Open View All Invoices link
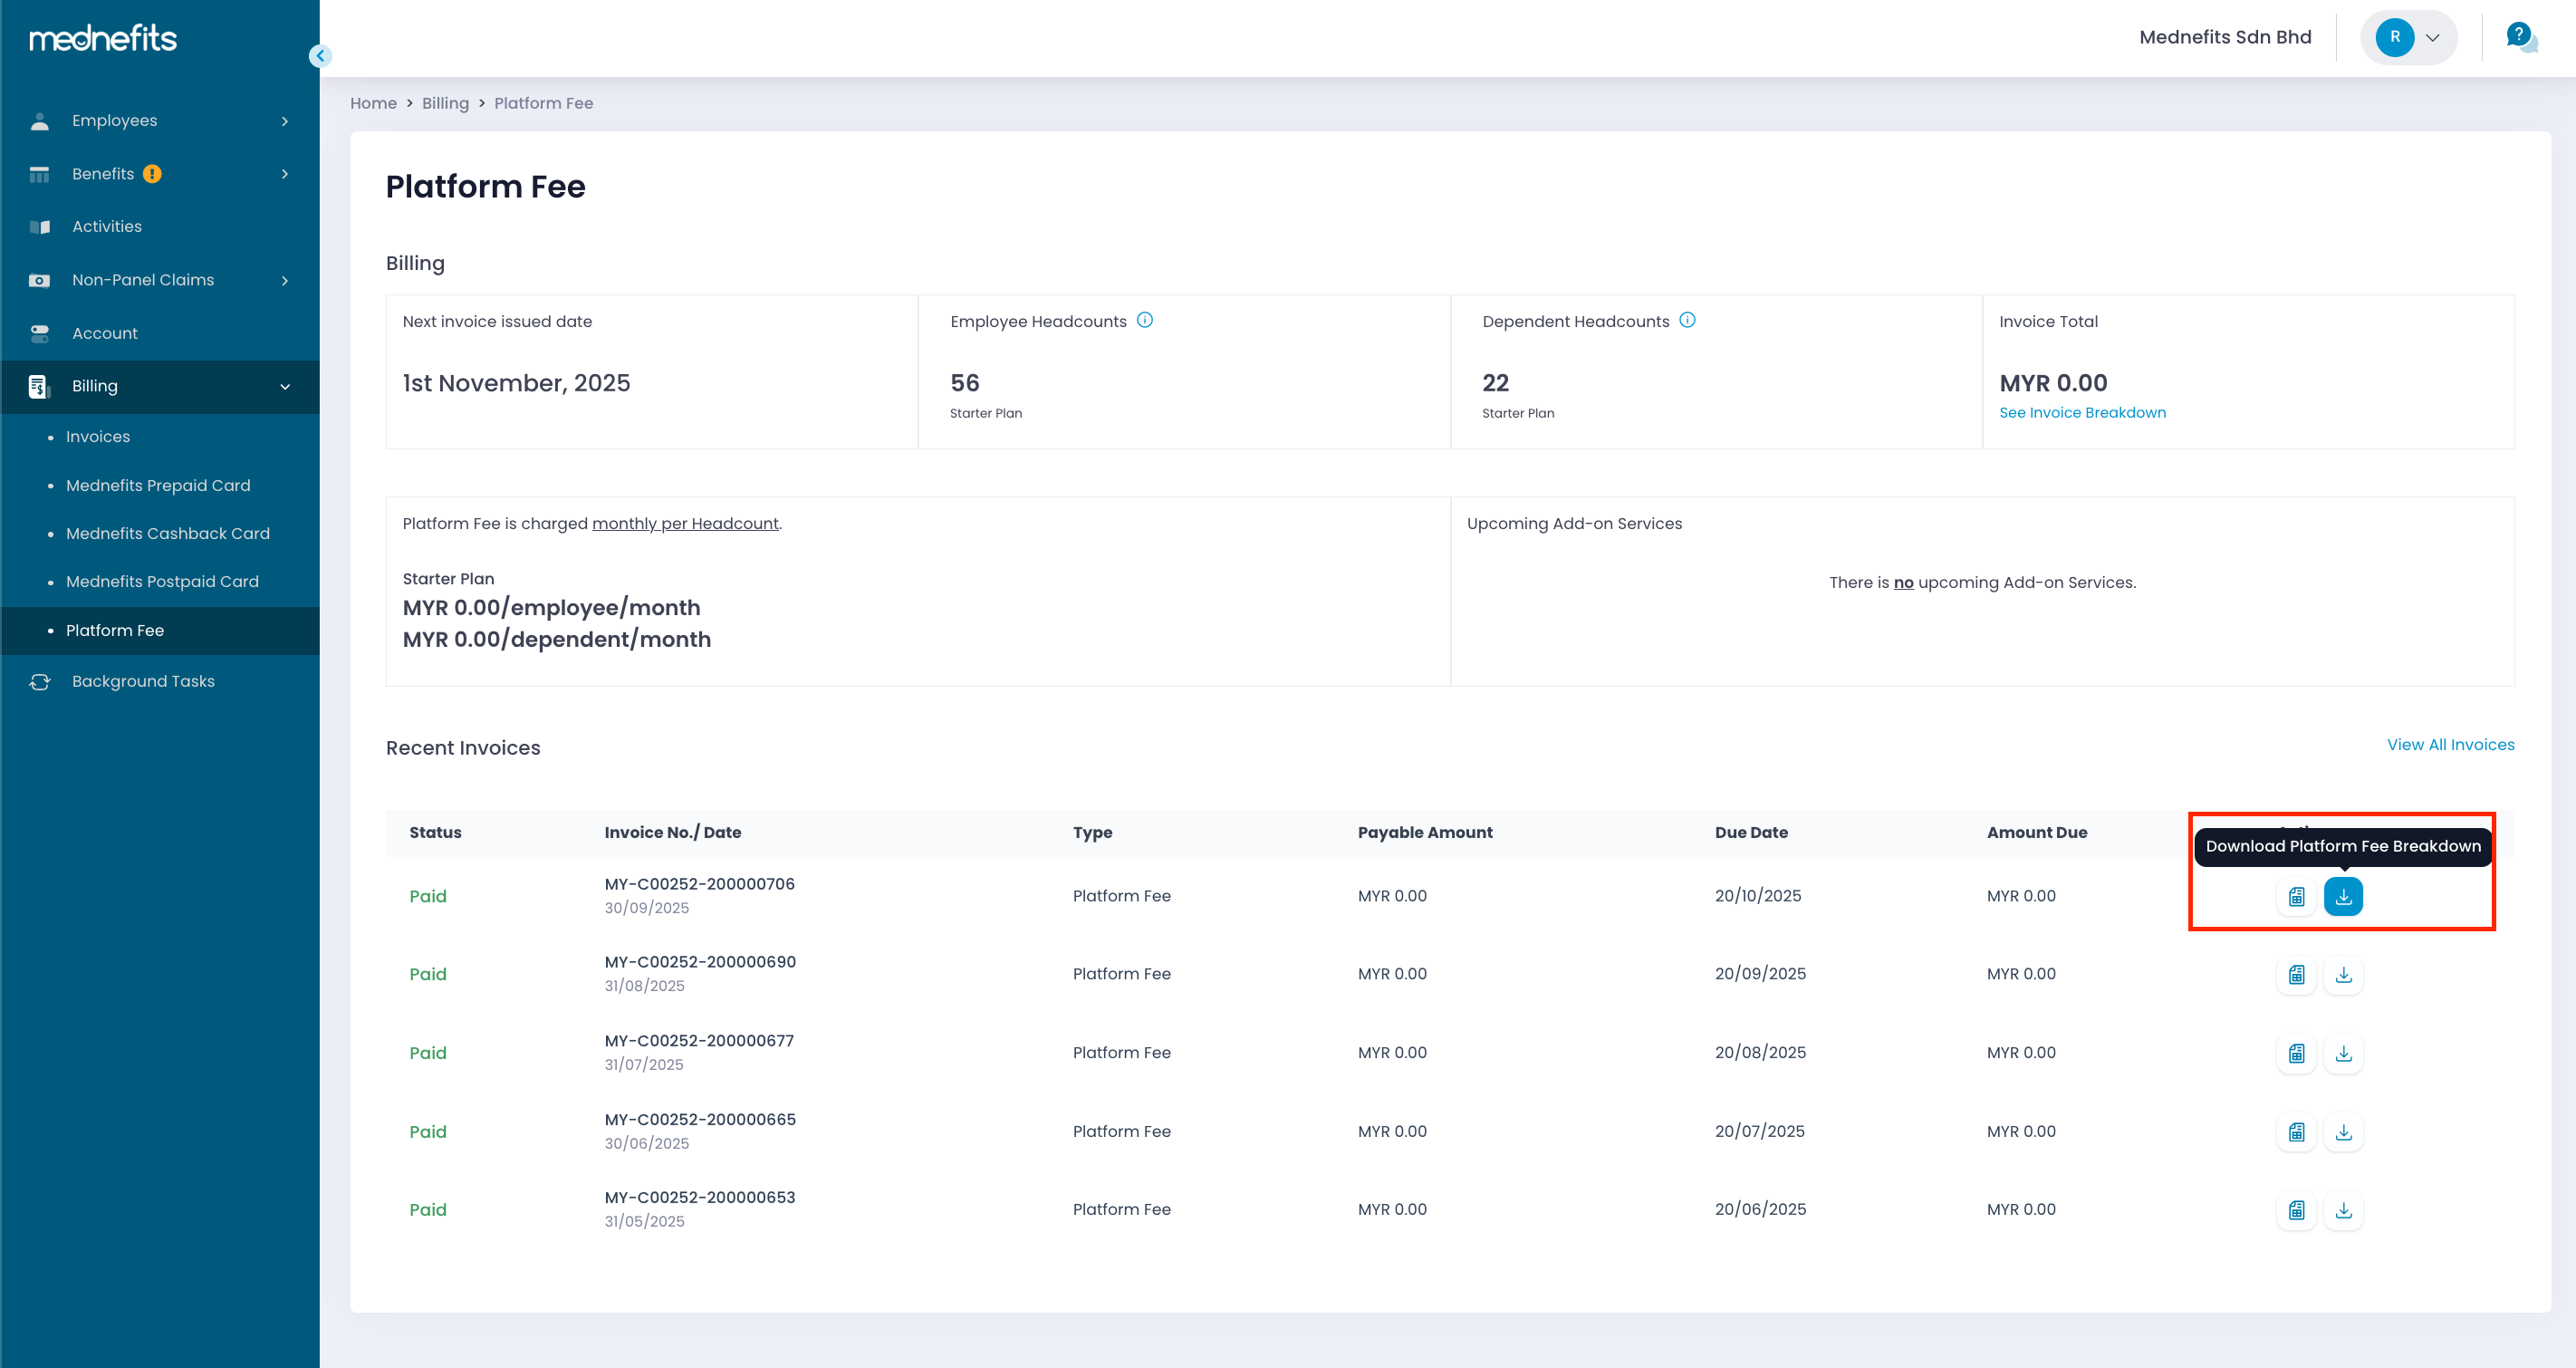Image resolution: width=2576 pixels, height=1368 pixels. tap(2449, 745)
